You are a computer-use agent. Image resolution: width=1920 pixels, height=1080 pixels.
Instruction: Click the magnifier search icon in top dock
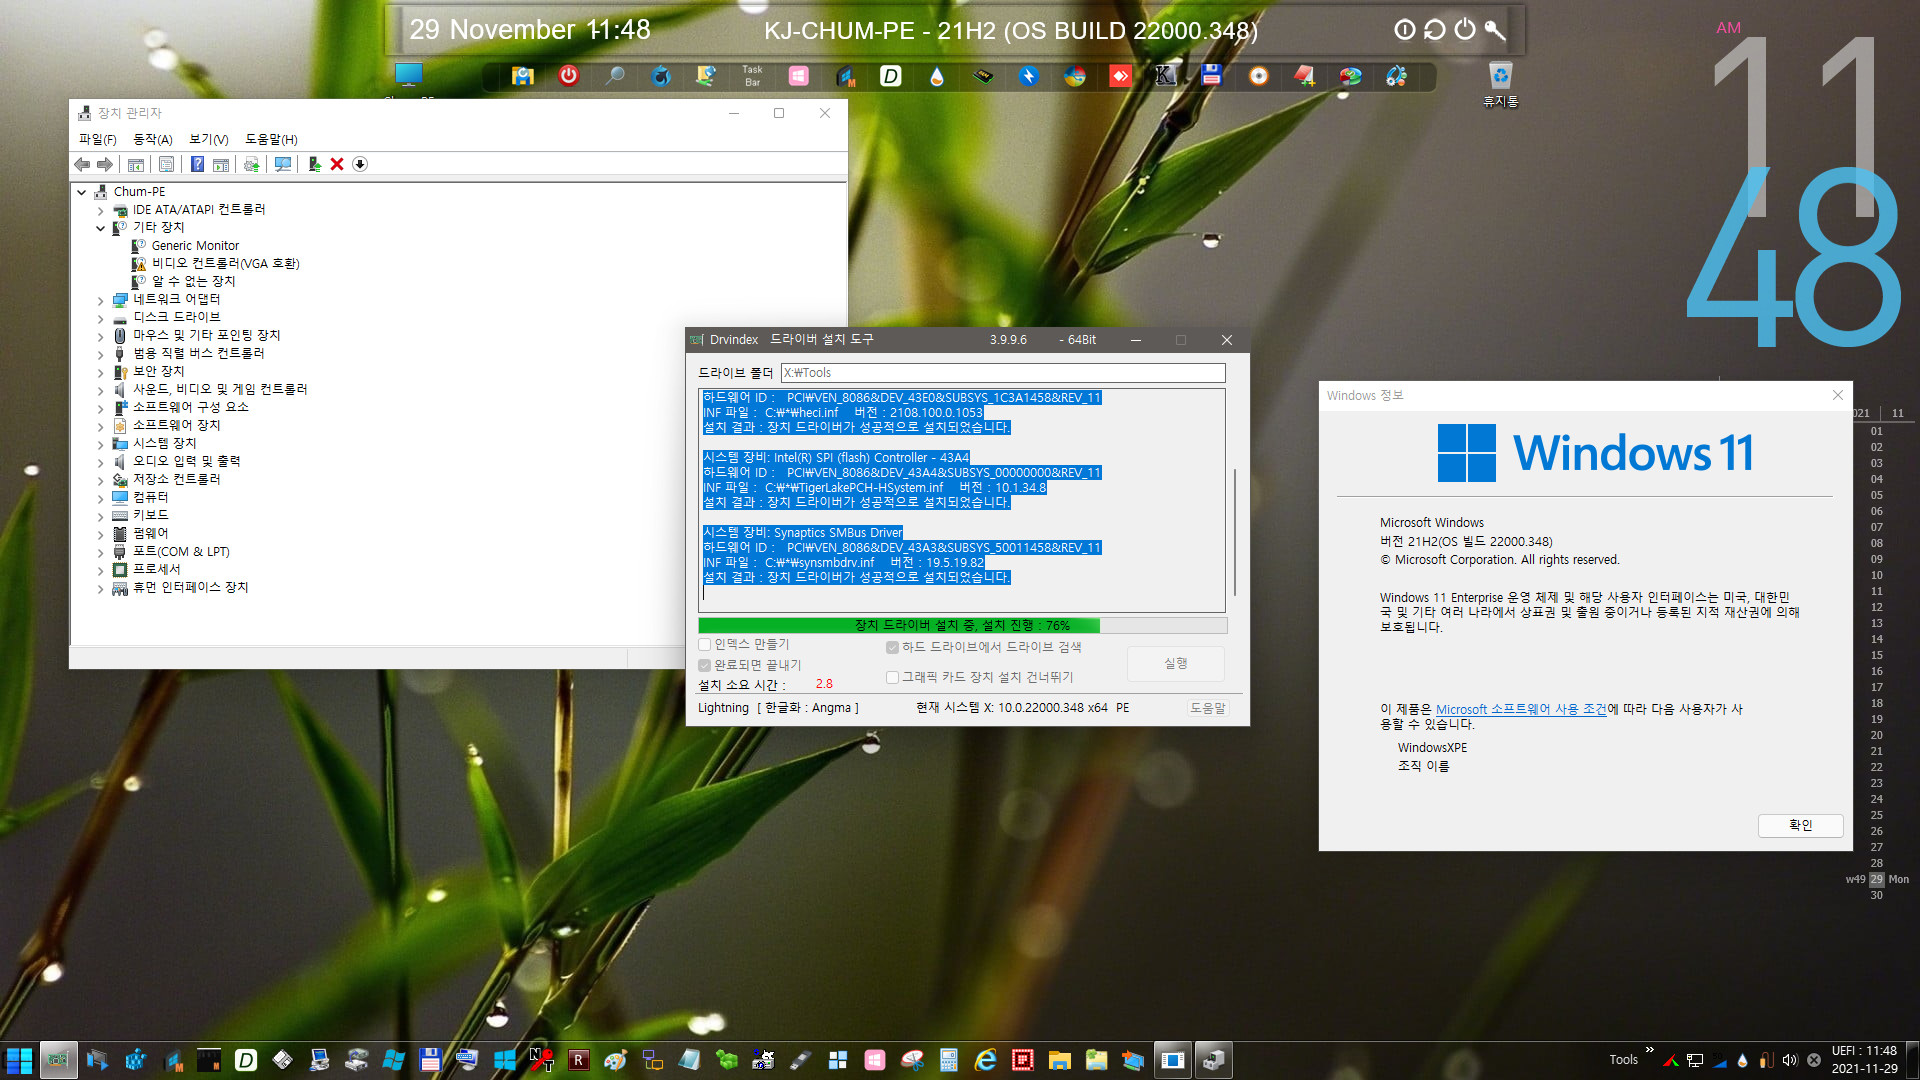(615, 76)
